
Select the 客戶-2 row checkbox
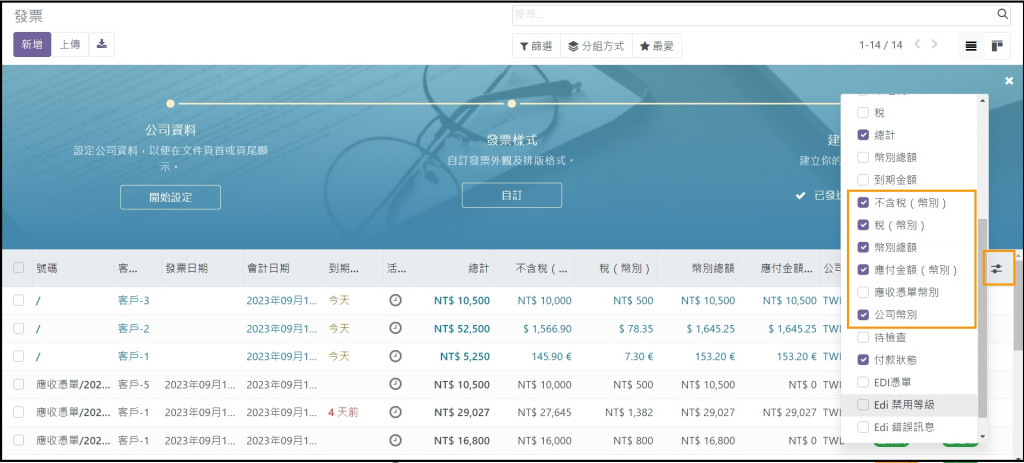tap(18, 328)
